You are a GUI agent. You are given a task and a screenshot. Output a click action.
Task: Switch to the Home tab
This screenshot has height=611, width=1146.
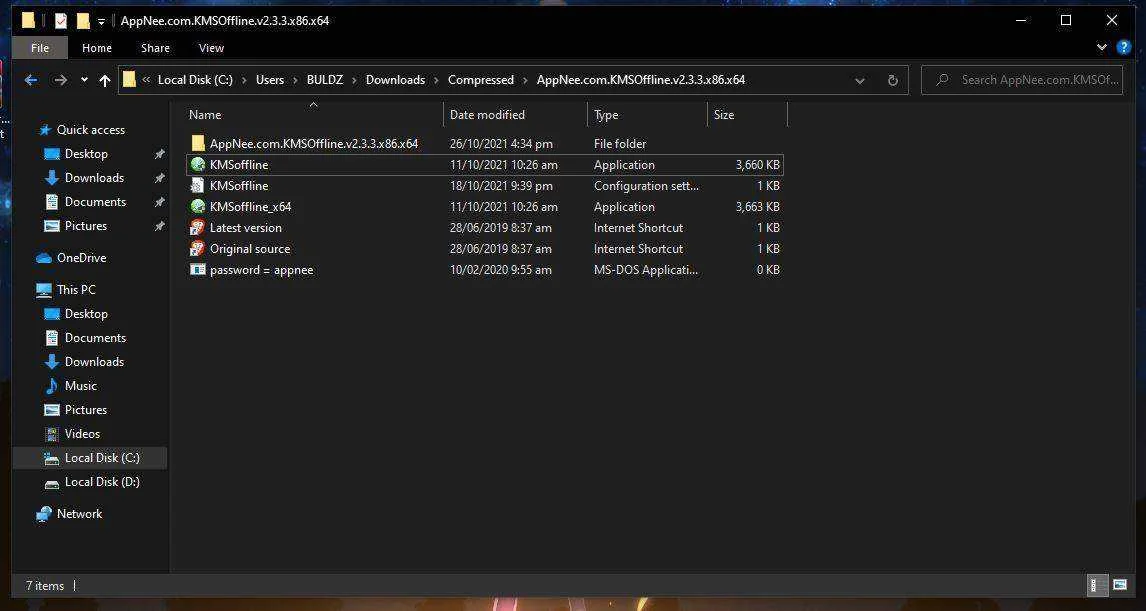(96, 48)
